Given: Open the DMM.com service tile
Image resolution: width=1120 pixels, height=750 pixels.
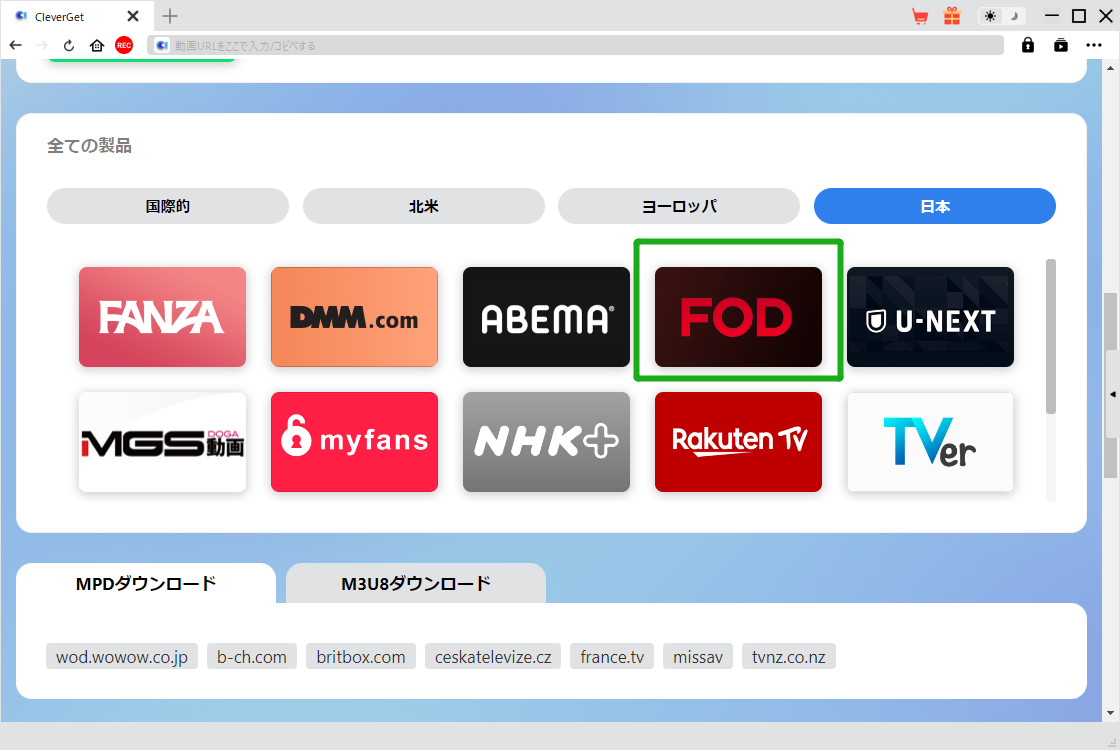Looking at the screenshot, I should click(354, 317).
